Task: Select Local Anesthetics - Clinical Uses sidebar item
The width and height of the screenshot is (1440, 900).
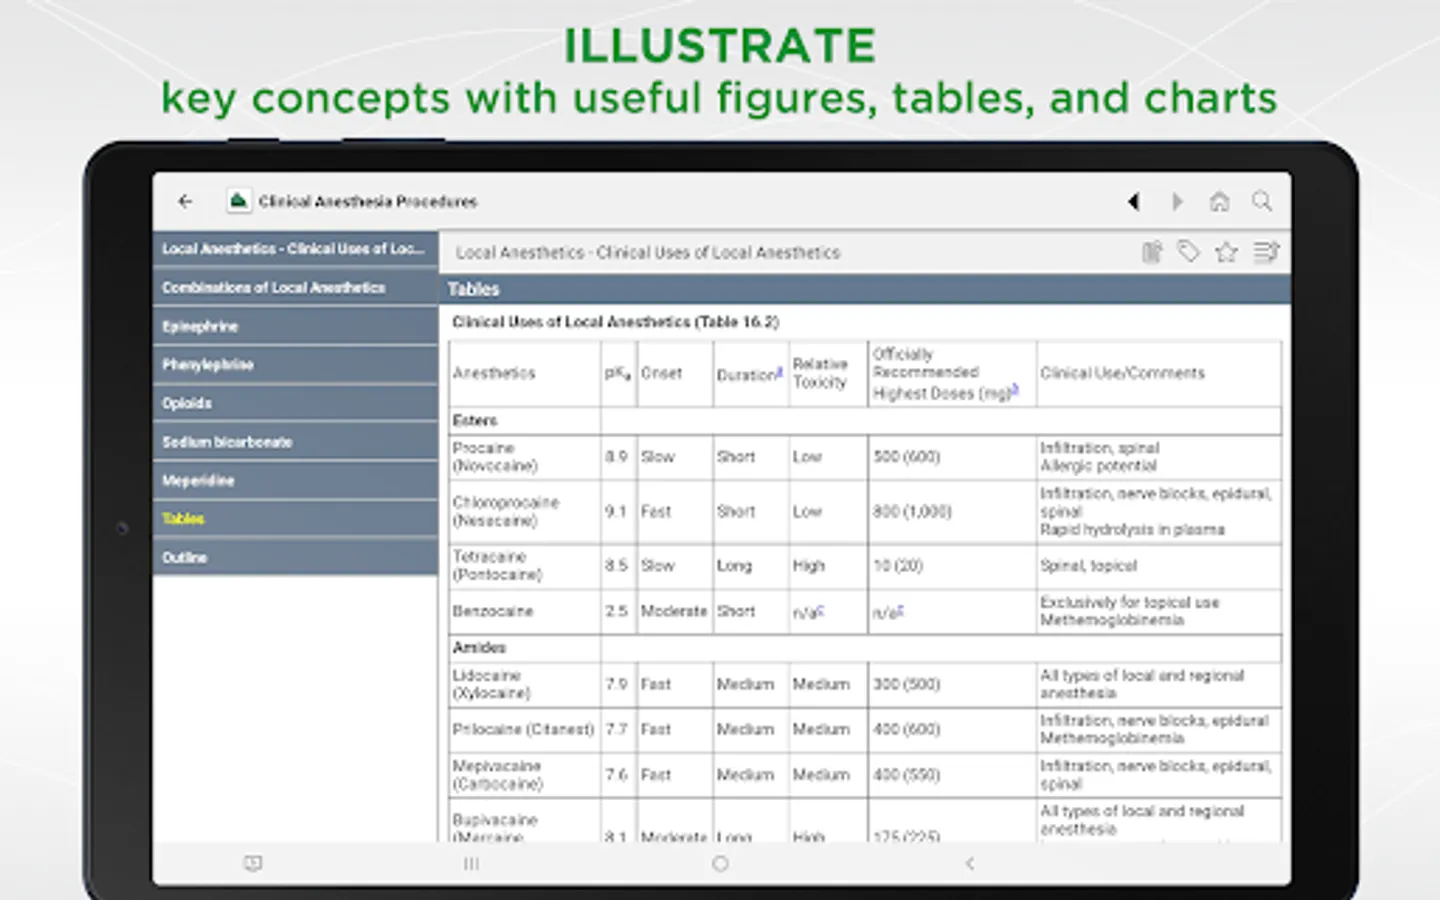Action: (295, 249)
